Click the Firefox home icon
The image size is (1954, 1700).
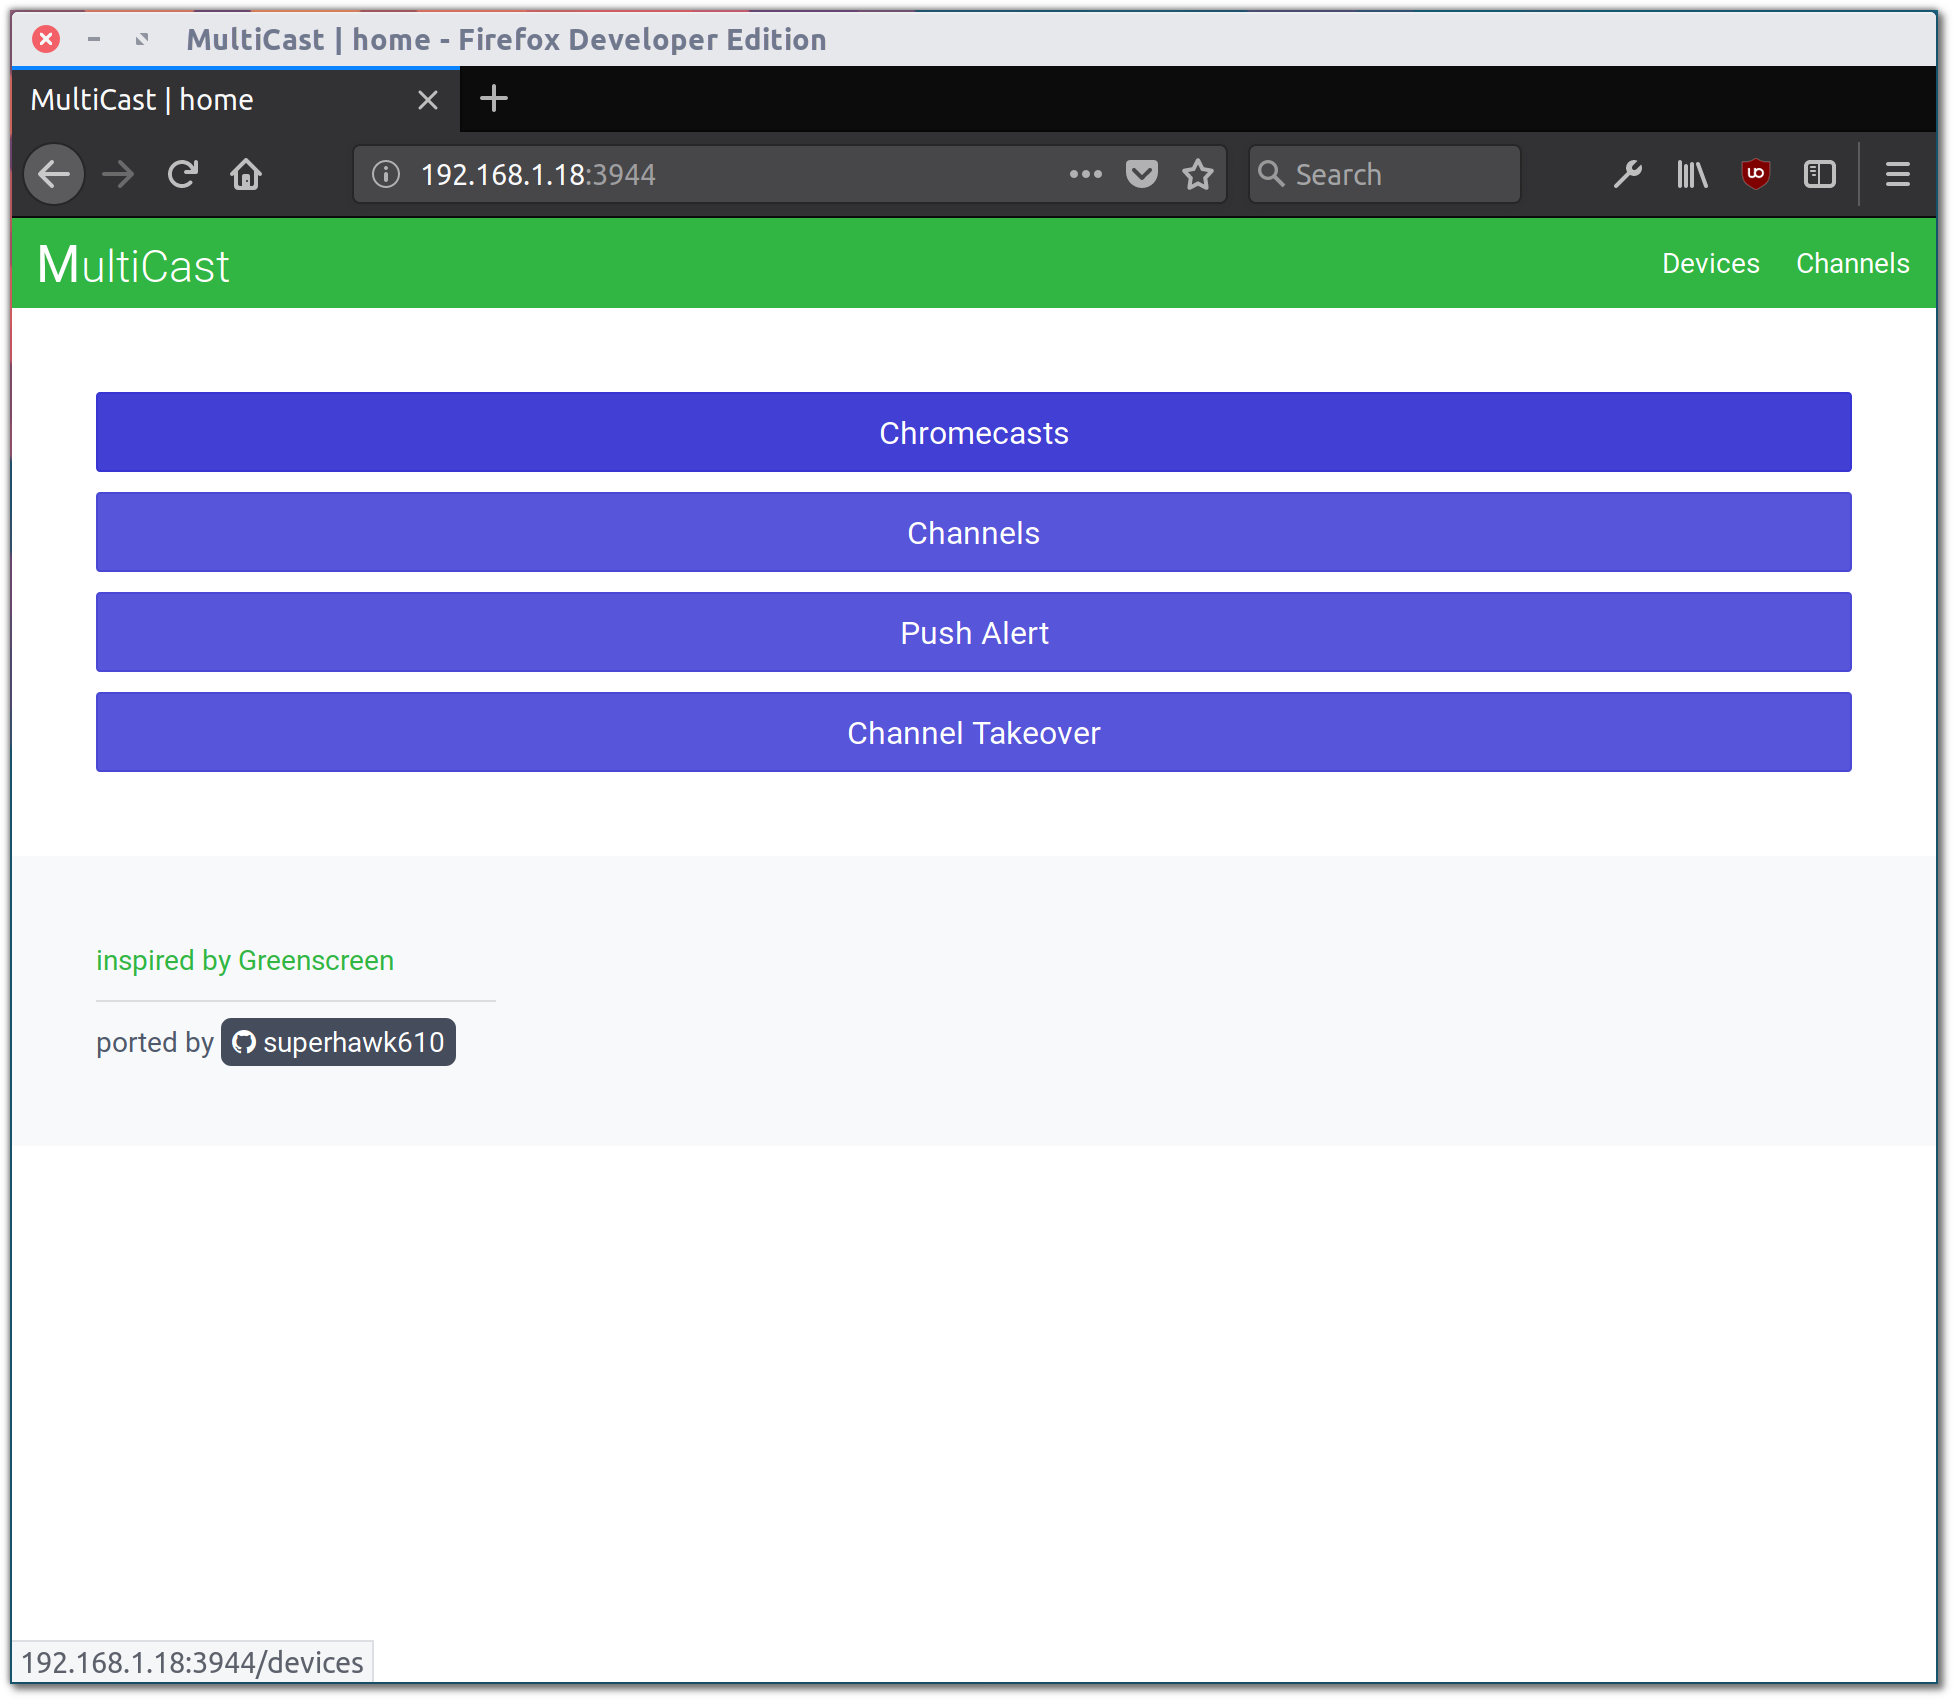pyautogui.click(x=246, y=175)
